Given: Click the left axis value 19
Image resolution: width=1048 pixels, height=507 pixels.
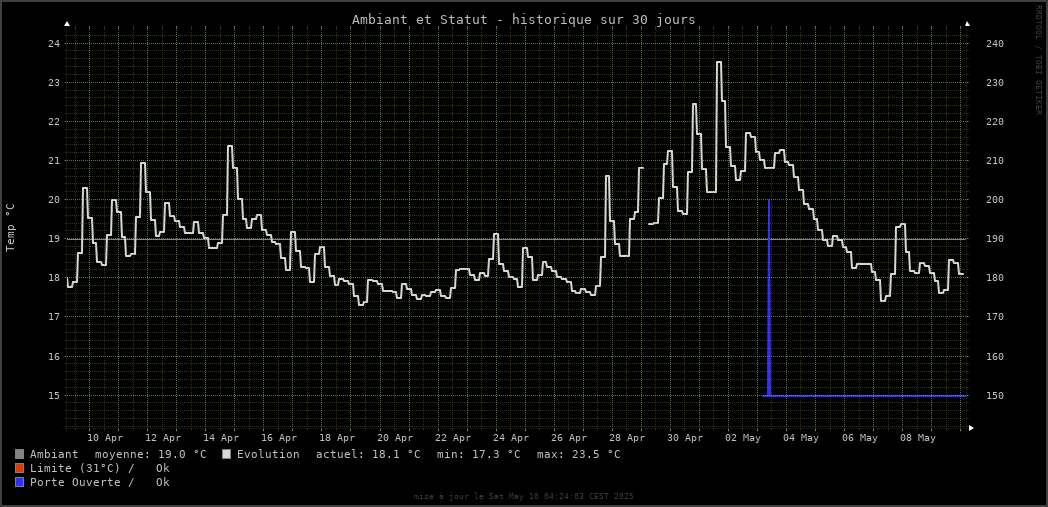Looking at the screenshot, I should pyautogui.click(x=53, y=239).
